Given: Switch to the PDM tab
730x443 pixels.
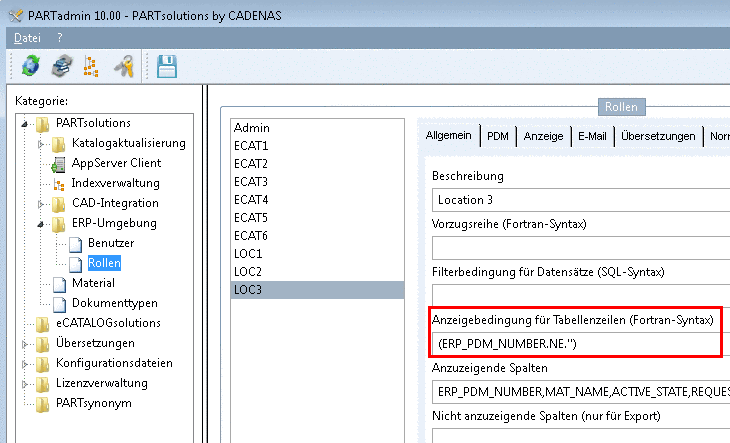Looking at the screenshot, I should coord(498,136).
